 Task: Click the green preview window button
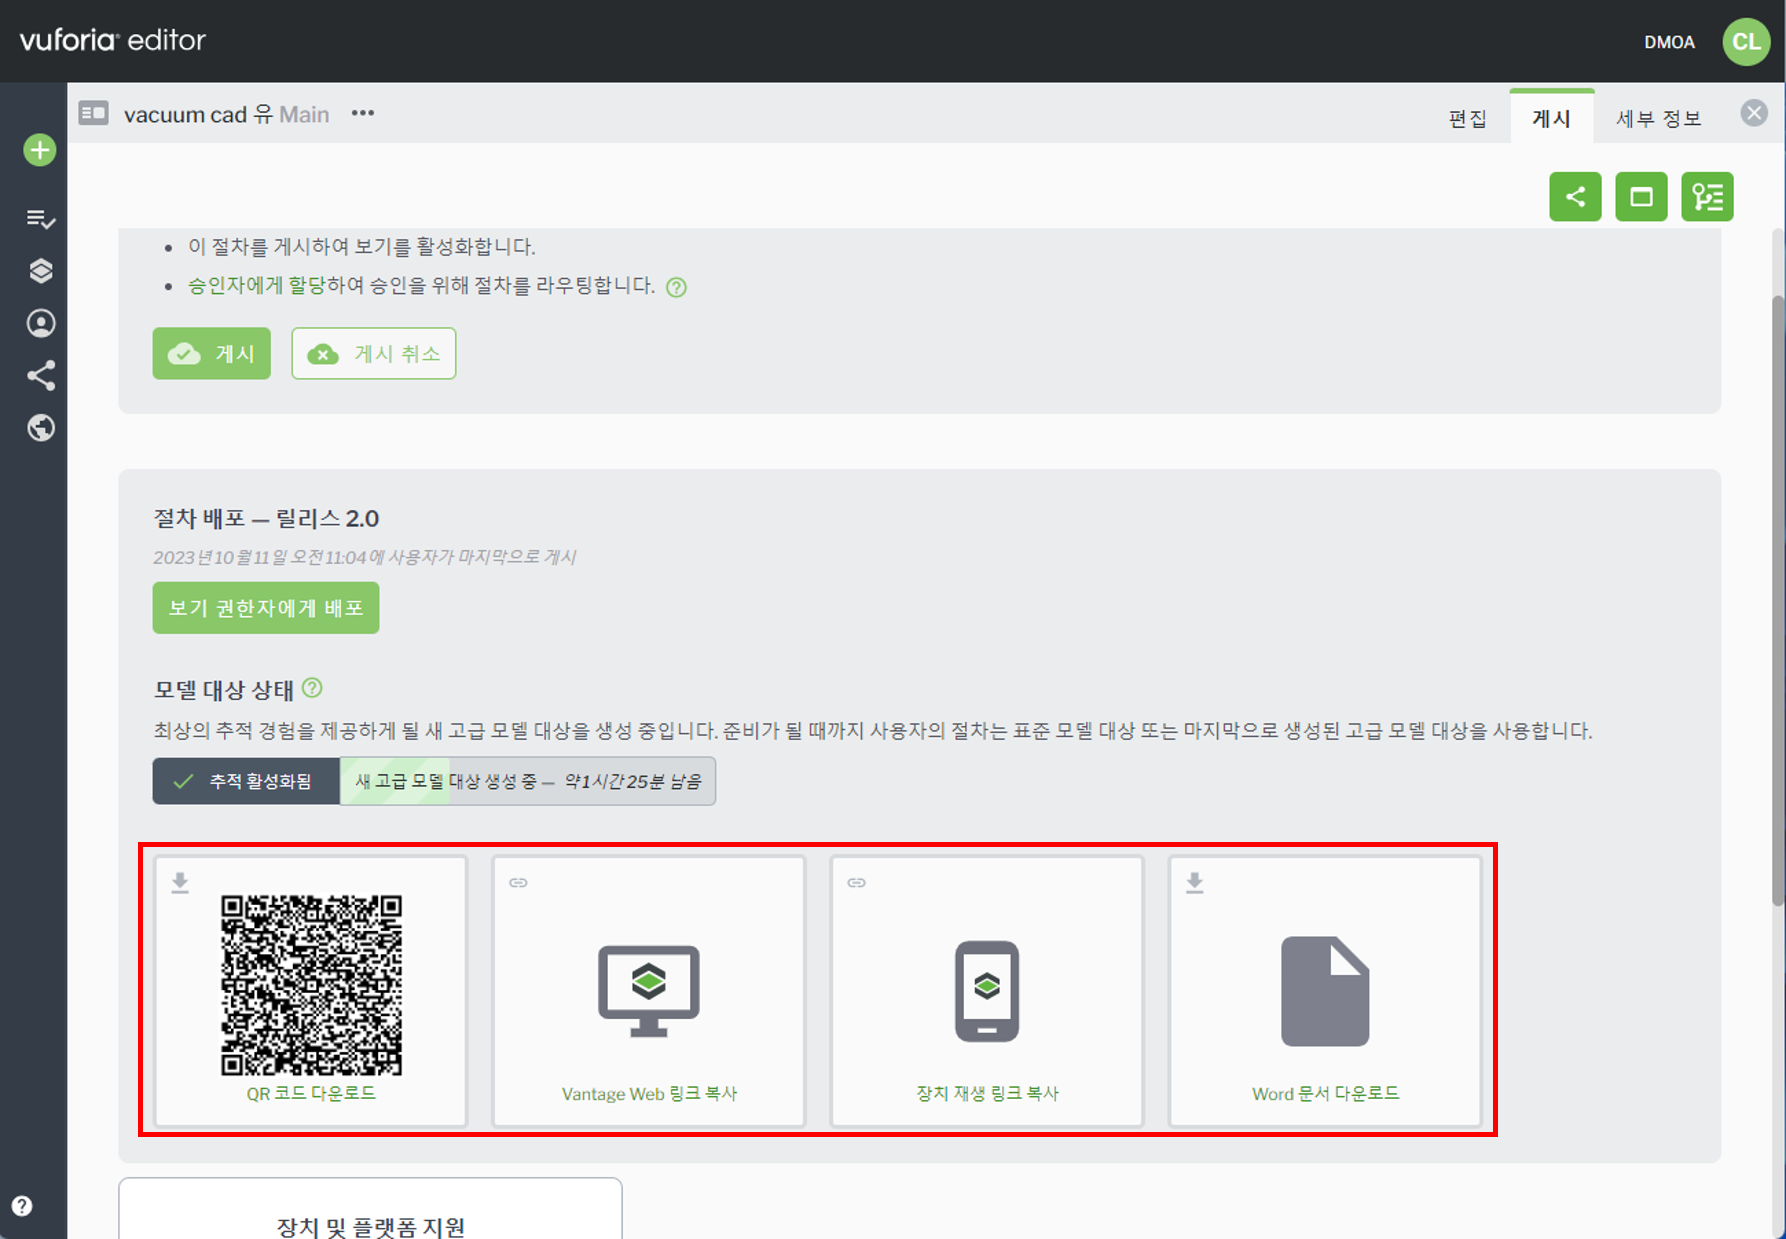tap(1641, 197)
